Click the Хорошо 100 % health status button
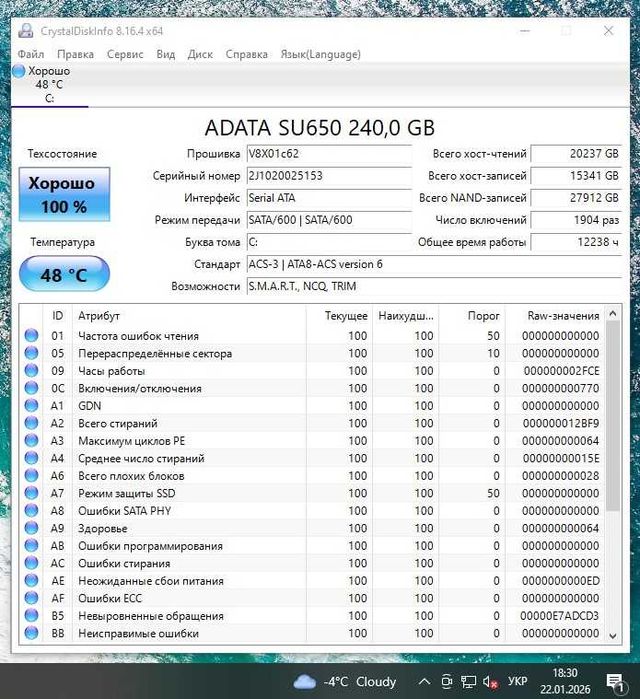 [64, 194]
